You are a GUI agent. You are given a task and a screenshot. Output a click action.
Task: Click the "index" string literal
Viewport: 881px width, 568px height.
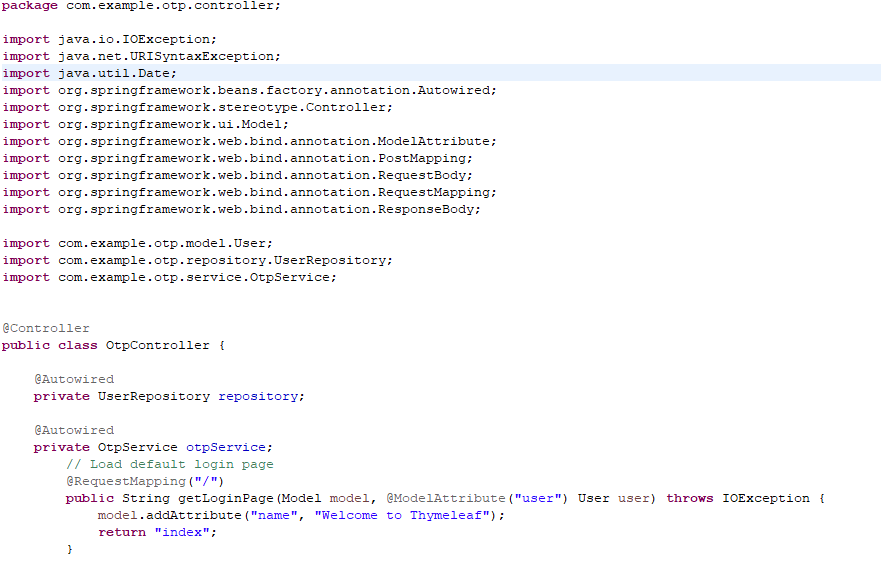point(182,532)
